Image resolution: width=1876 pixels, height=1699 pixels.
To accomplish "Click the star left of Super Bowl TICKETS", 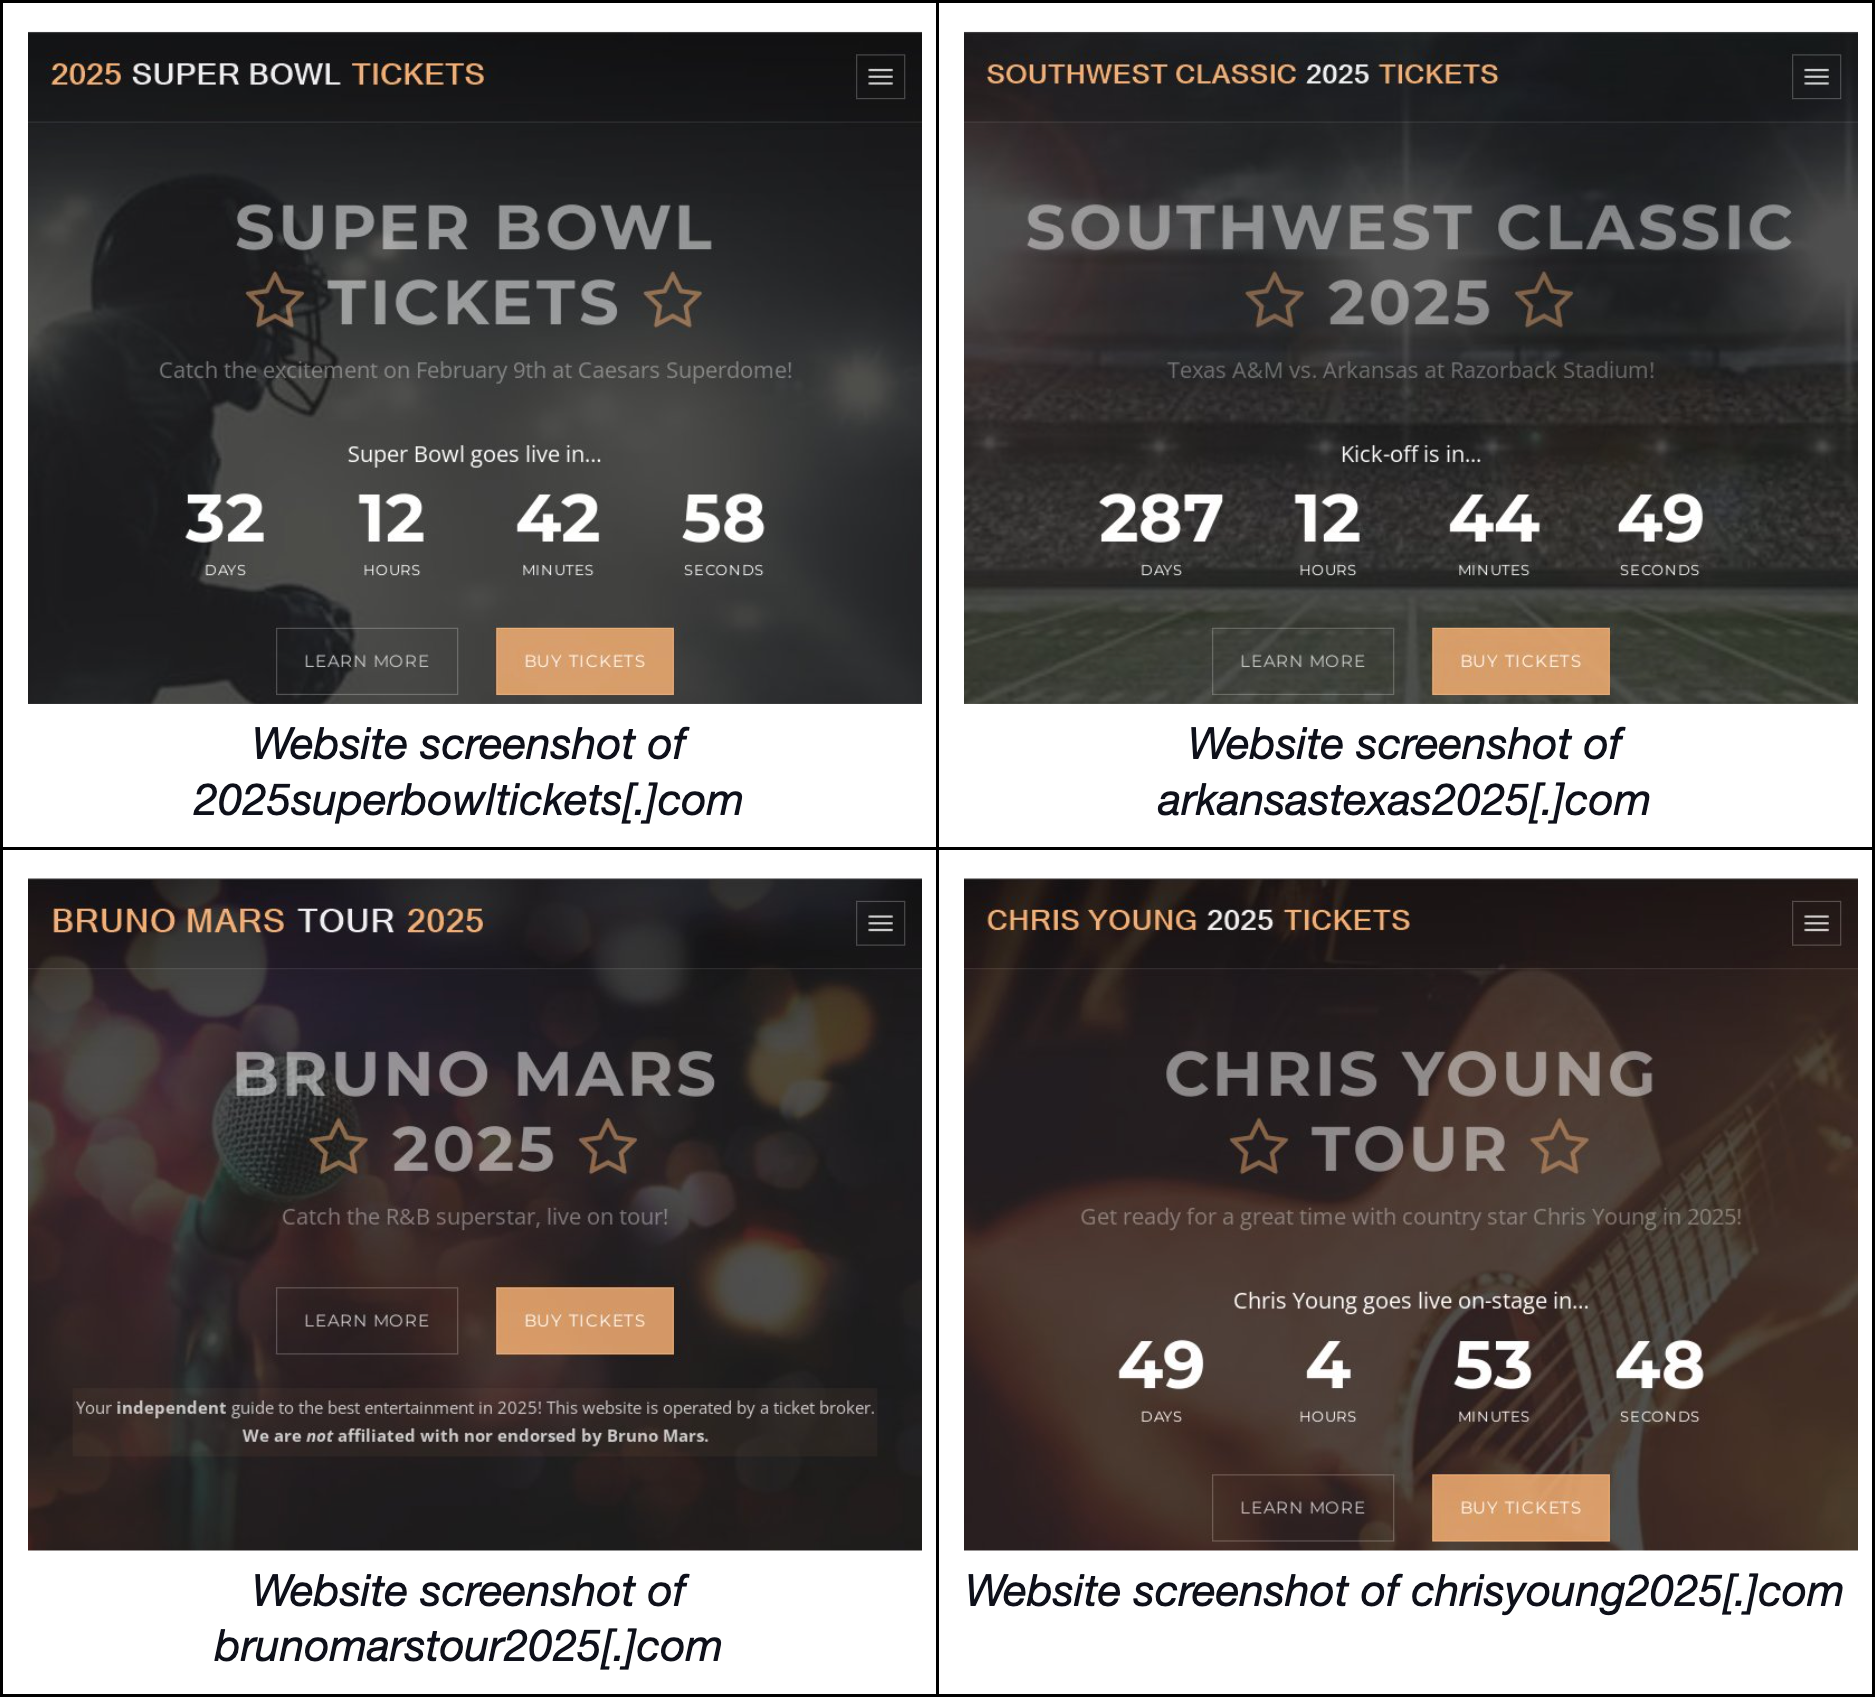I will pyautogui.click(x=275, y=301).
